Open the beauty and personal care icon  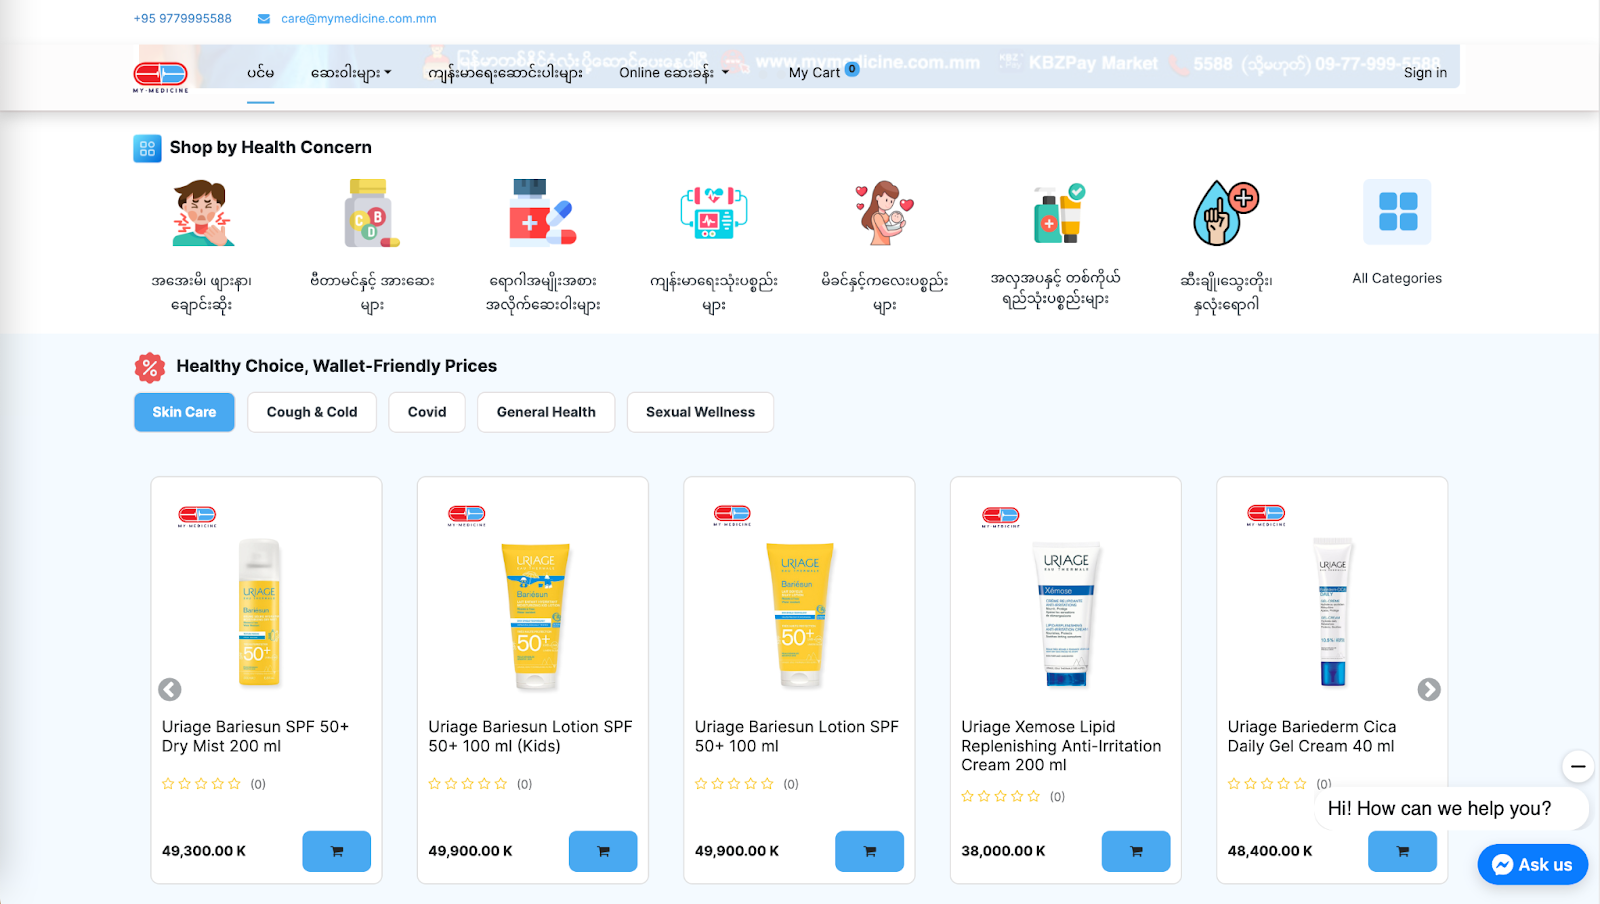pos(1057,213)
